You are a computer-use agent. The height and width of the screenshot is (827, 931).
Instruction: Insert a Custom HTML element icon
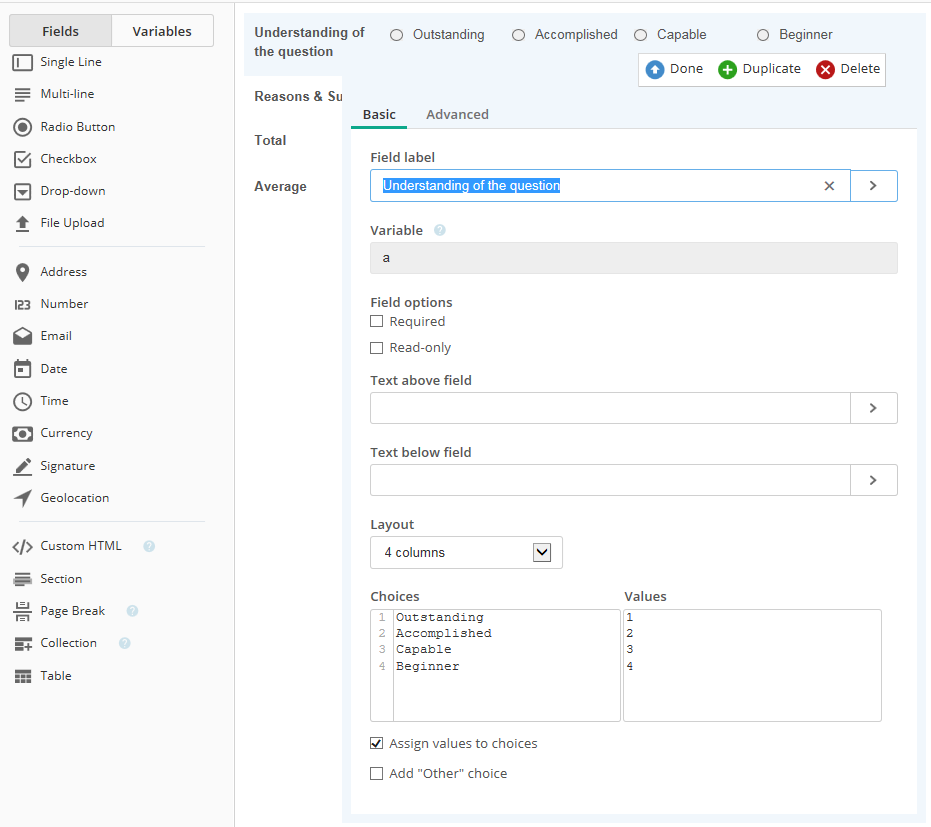23,547
